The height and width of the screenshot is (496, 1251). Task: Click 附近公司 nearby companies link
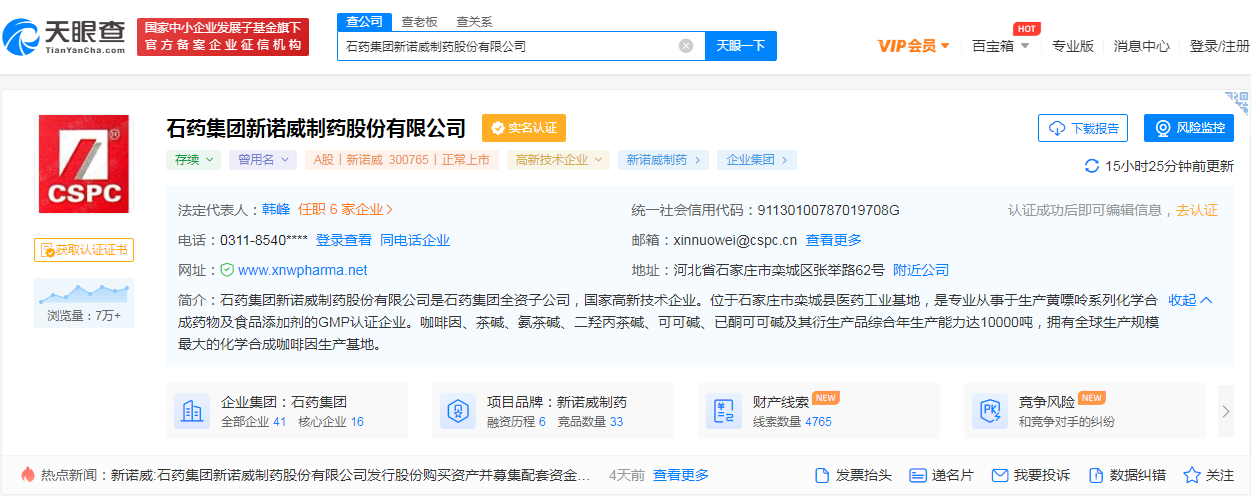coord(921,270)
